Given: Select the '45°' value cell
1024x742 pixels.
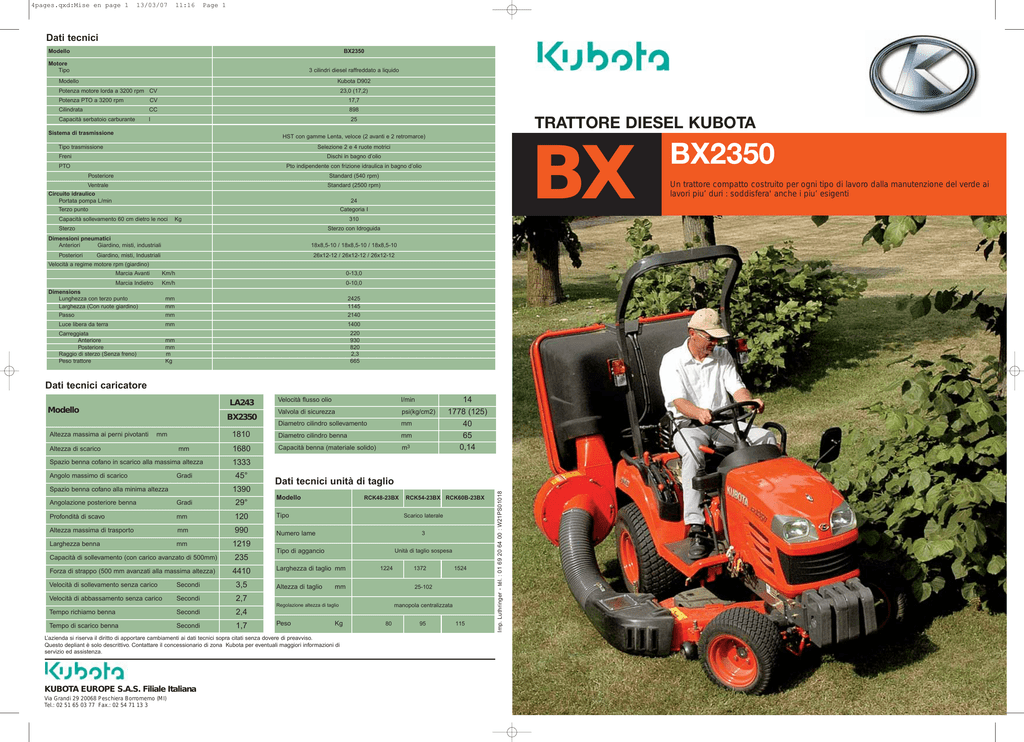Looking at the screenshot, I should tap(242, 476).
